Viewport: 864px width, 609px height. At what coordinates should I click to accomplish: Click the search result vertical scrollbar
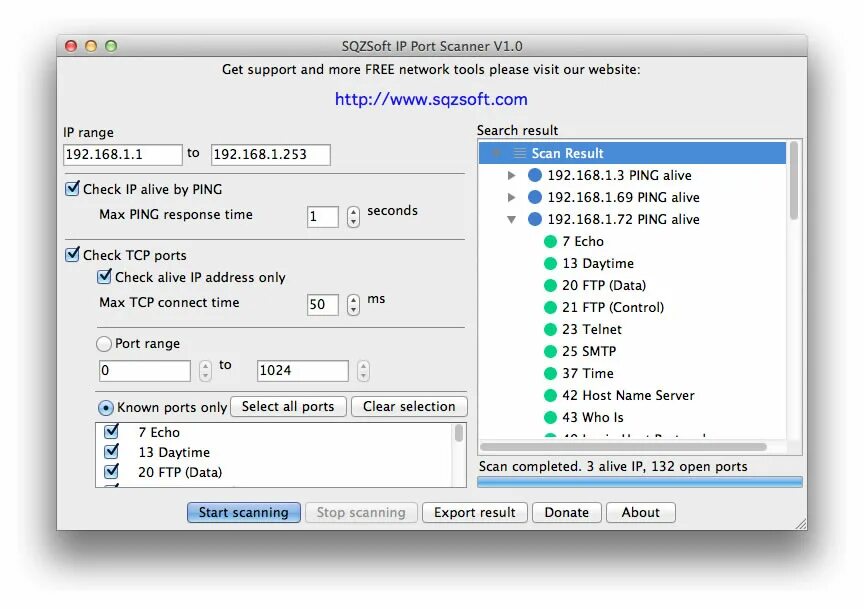tap(794, 181)
